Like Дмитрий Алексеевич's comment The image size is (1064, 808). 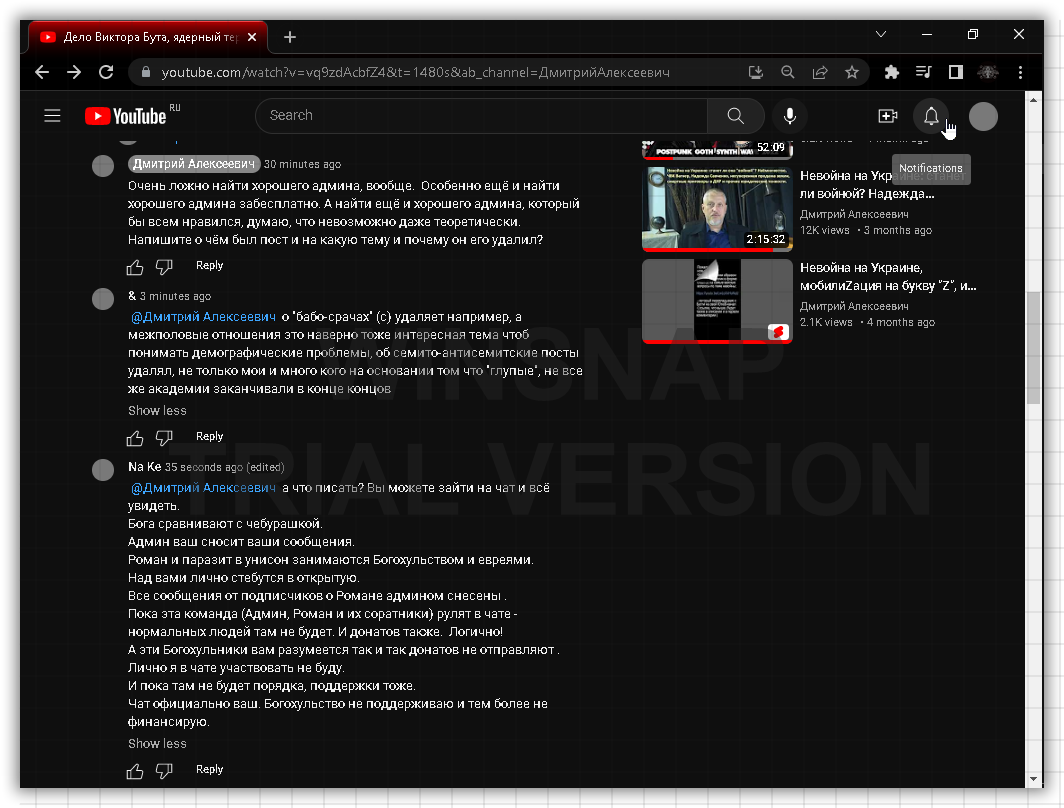135,267
